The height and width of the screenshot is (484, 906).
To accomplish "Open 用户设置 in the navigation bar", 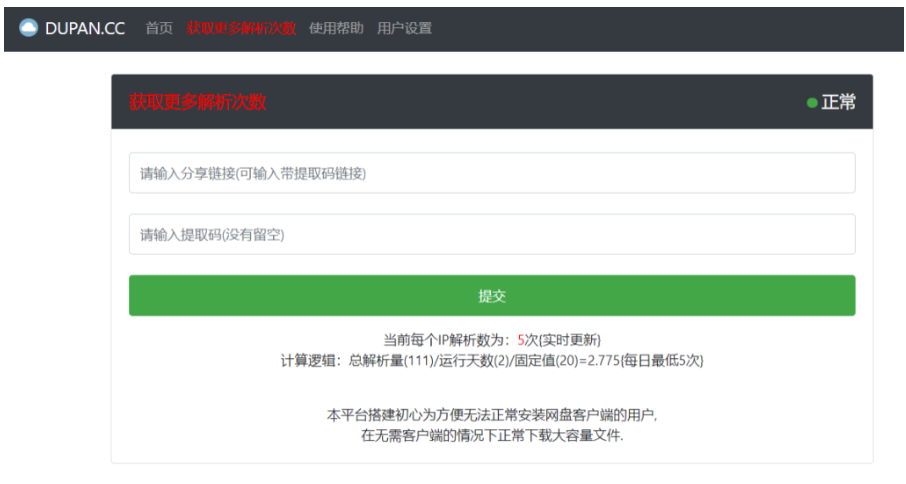I will click(x=404, y=28).
